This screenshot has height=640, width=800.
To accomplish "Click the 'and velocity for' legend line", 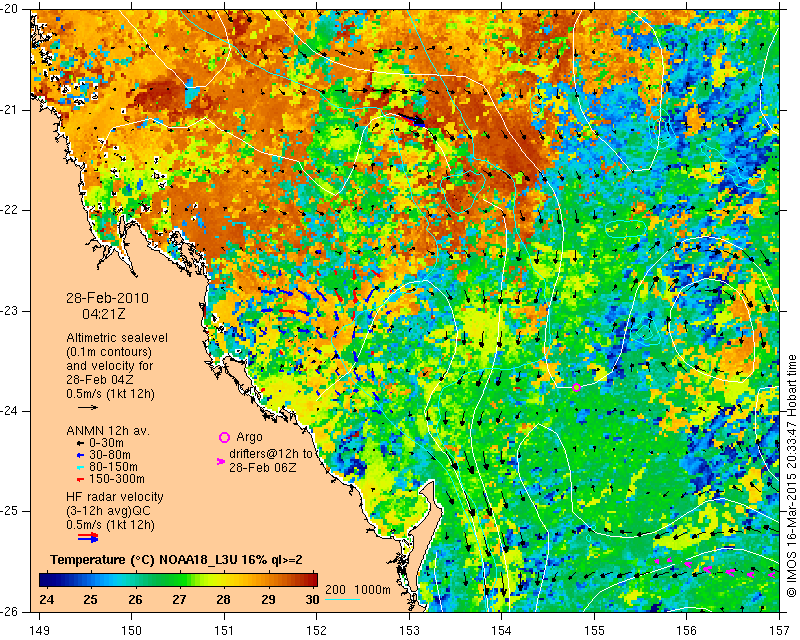I will 110,366.
